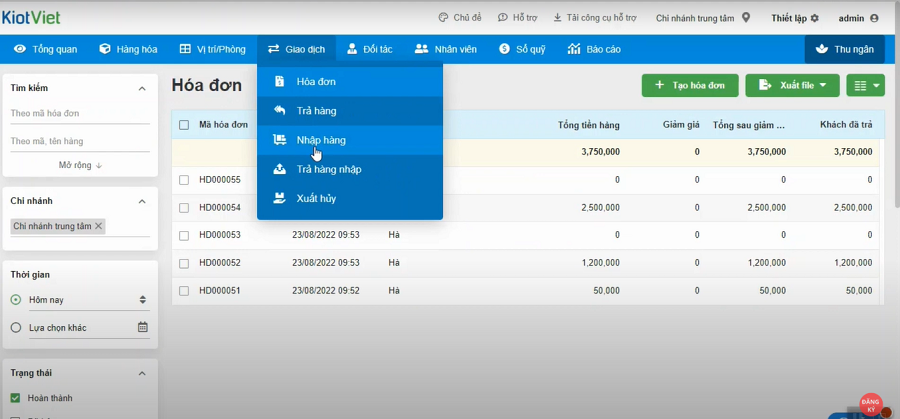
Task: Click the Thu ngân button
Action: (x=845, y=49)
